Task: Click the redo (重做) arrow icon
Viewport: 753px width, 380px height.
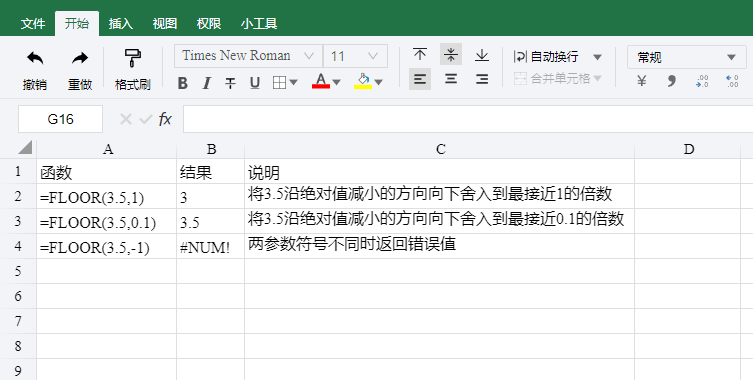Action: [80, 59]
